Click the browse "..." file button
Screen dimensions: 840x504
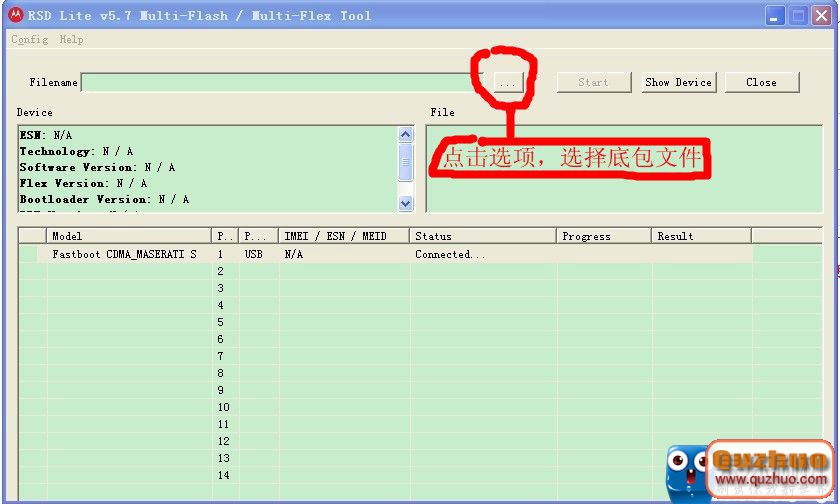507,82
